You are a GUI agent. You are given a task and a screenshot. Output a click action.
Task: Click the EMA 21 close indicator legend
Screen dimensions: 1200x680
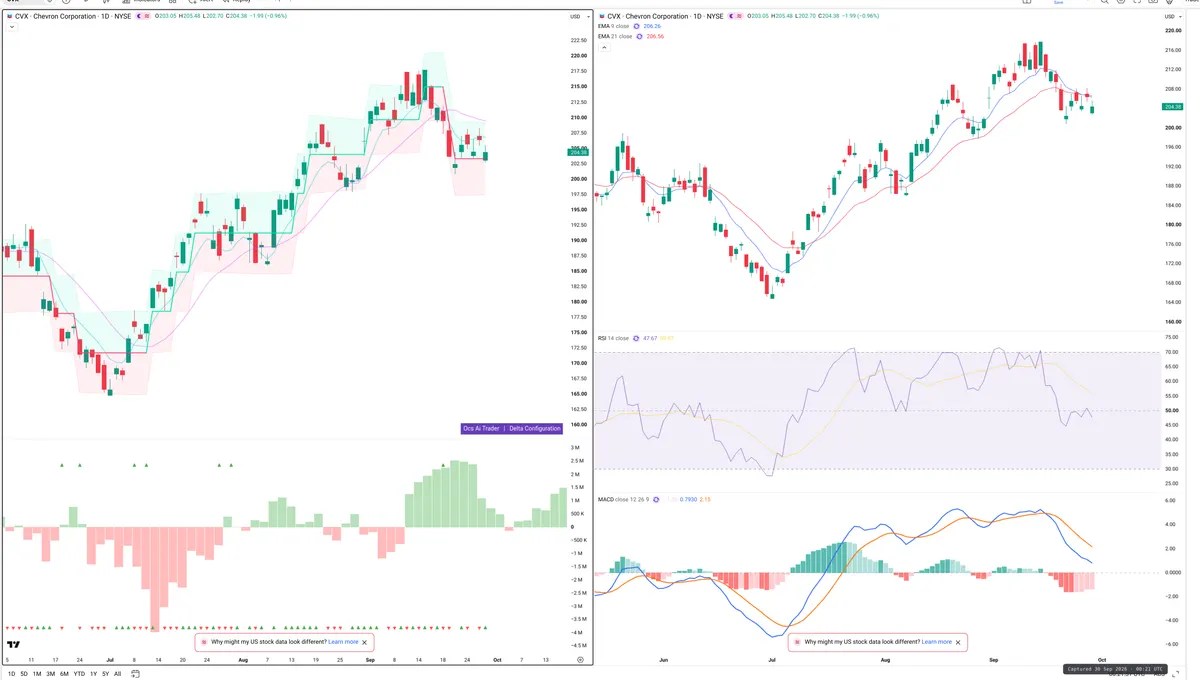click(x=616, y=36)
